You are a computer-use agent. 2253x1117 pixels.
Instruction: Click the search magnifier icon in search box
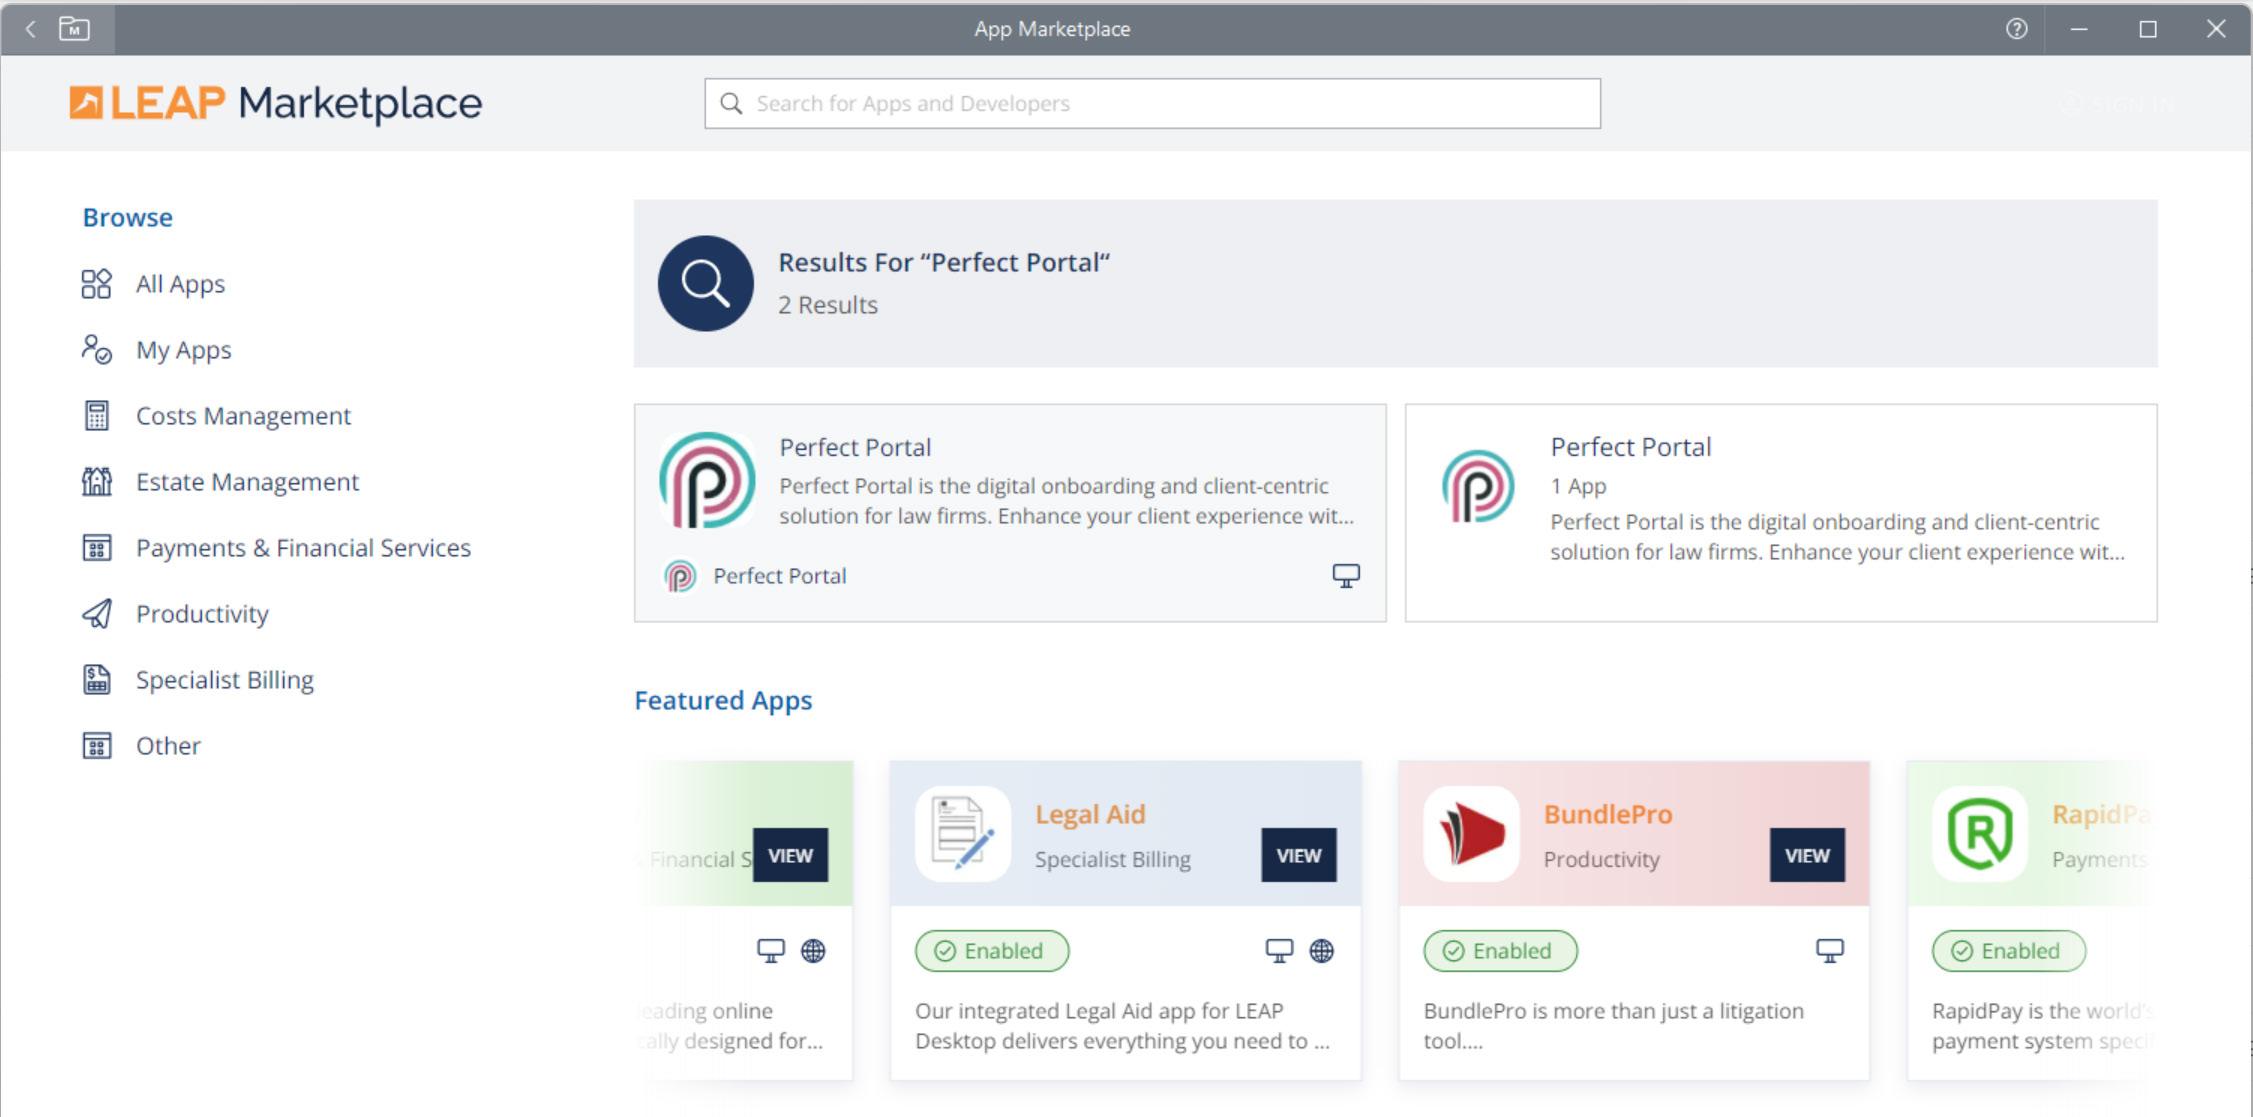pyautogui.click(x=731, y=104)
